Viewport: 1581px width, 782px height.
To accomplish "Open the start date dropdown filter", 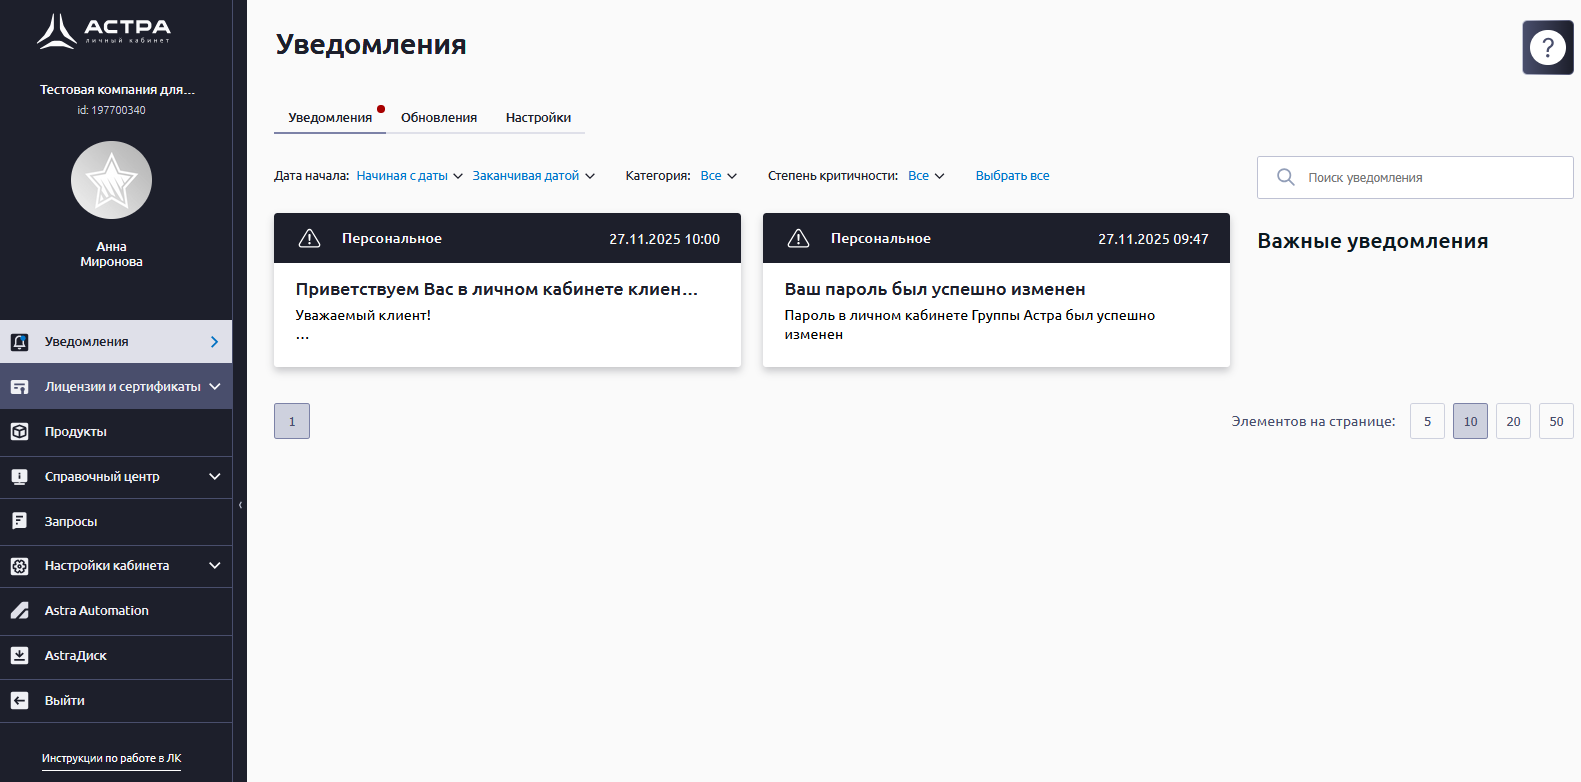I will [x=409, y=176].
